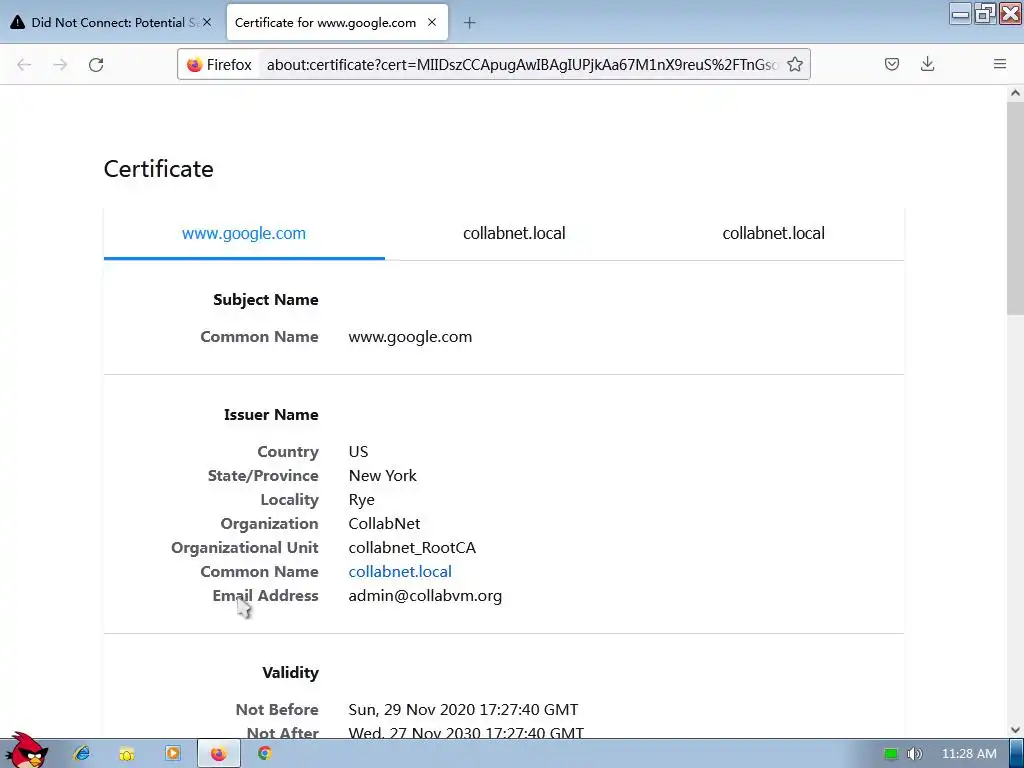1024x768 pixels.
Task: Click the green network tray icon
Action: (x=891, y=754)
